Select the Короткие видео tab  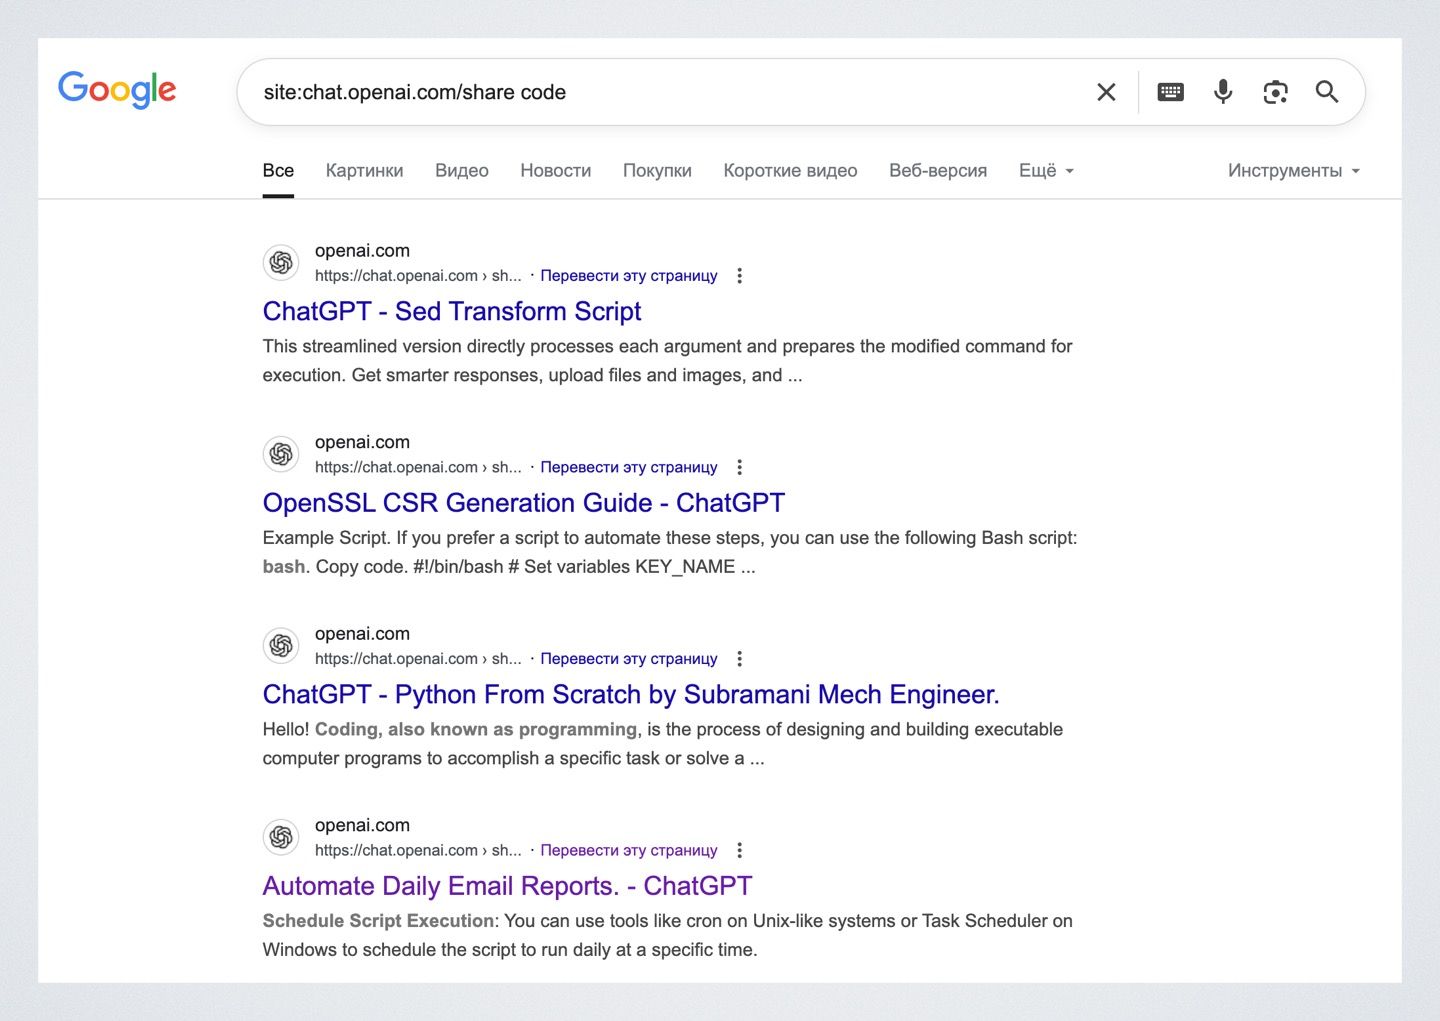[x=790, y=171]
